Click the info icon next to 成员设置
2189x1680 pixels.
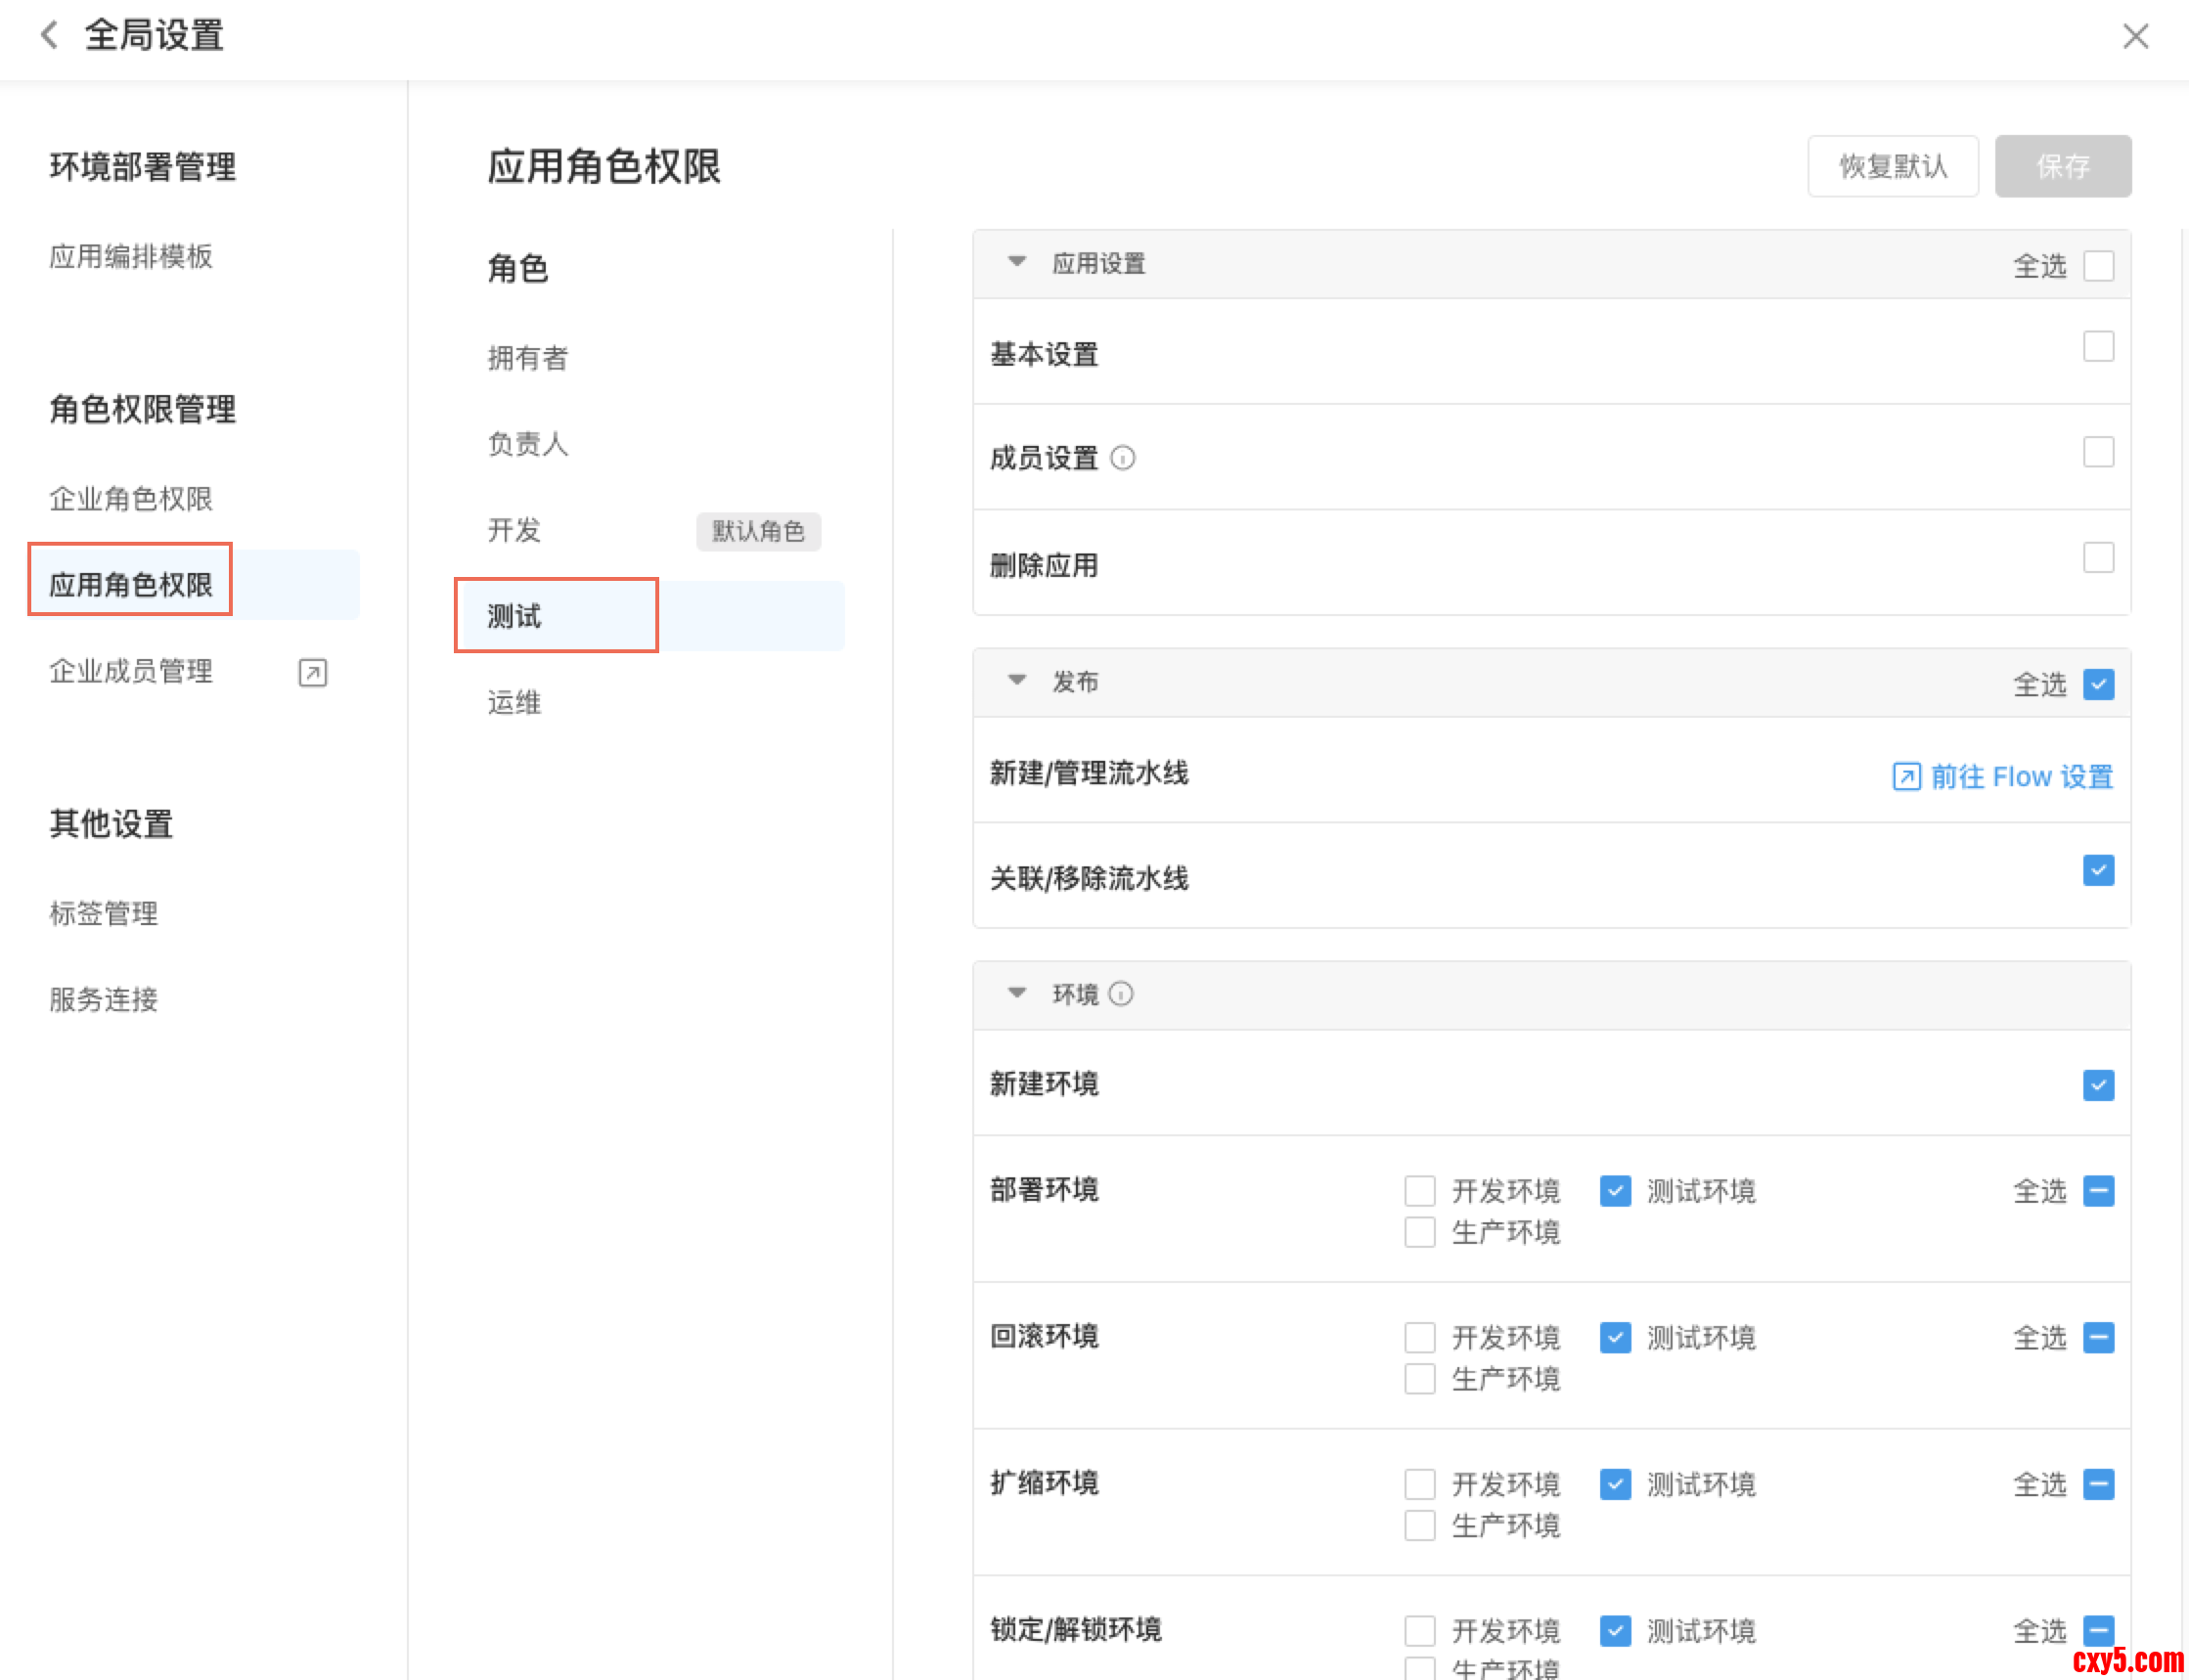(1122, 458)
